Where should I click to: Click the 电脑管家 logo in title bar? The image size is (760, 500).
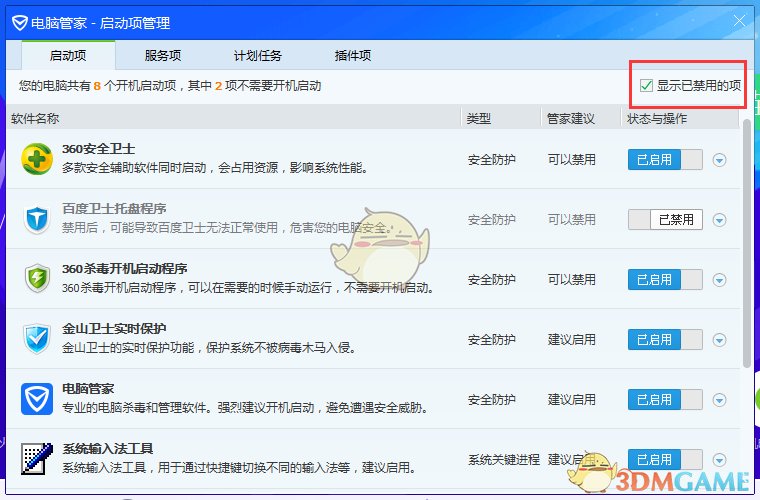pyautogui.click(x=19, y=23)
